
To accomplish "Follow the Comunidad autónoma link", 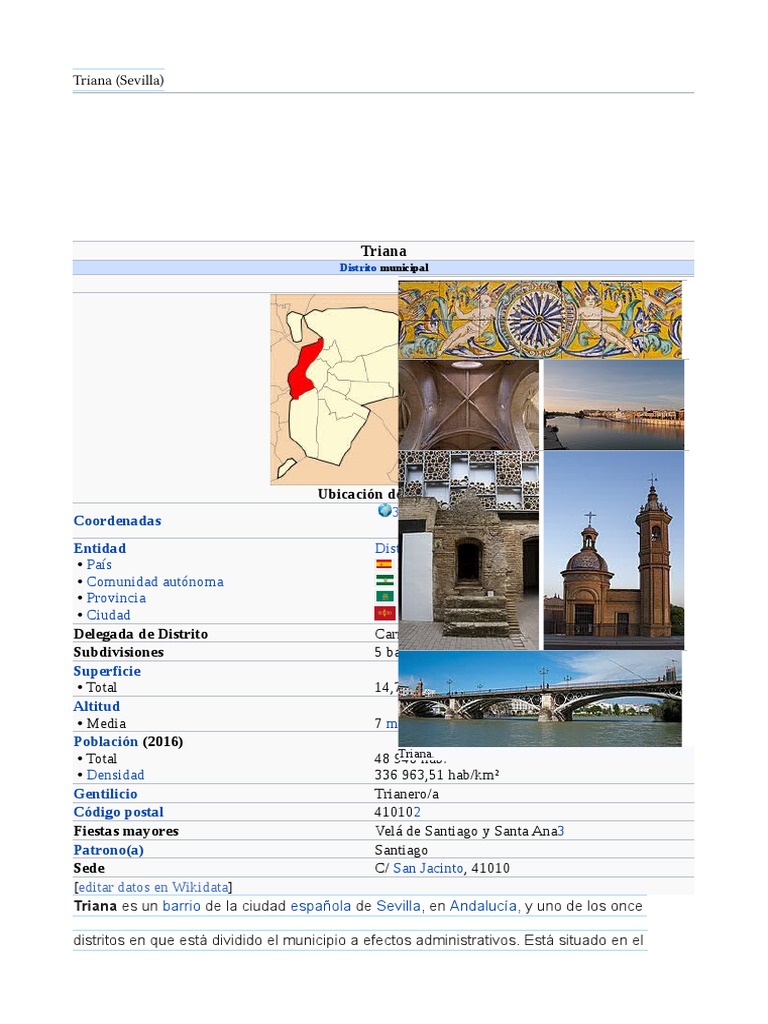I will (155, 582).
